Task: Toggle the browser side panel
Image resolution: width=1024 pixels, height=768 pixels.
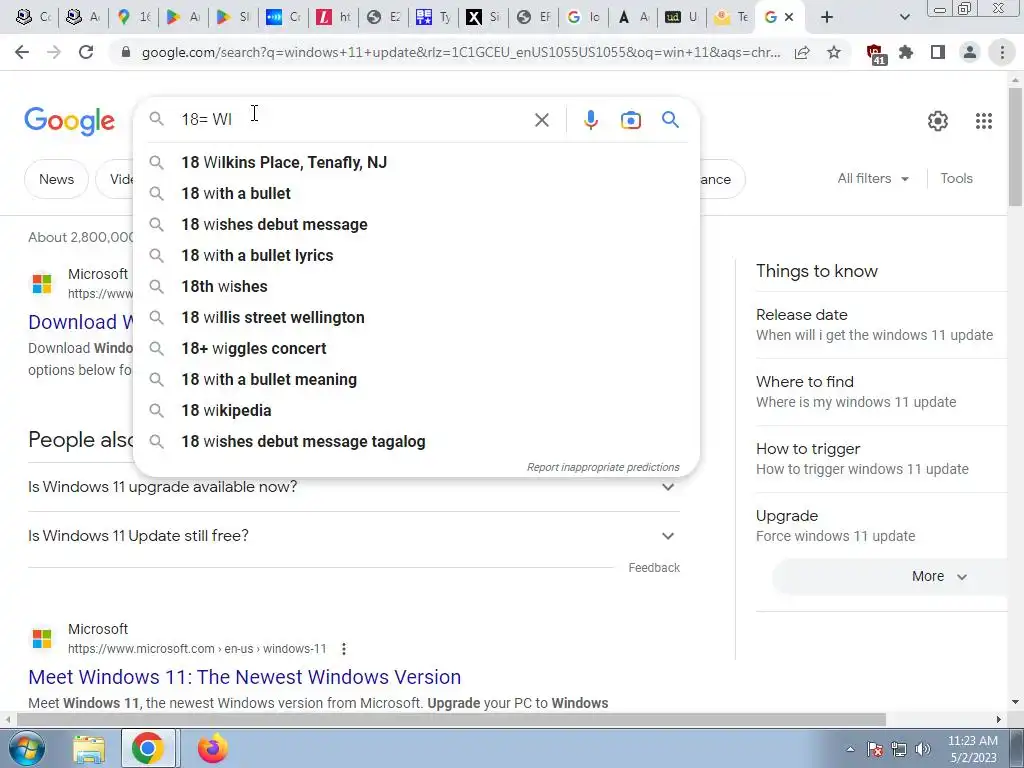Action: click(x=938, y=52)
